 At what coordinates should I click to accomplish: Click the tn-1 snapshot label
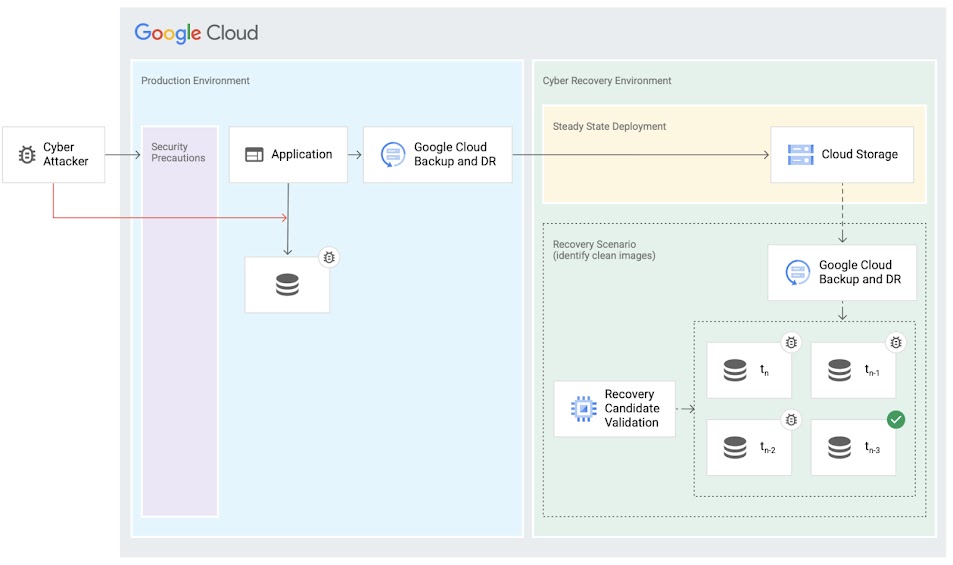[872, 370]
